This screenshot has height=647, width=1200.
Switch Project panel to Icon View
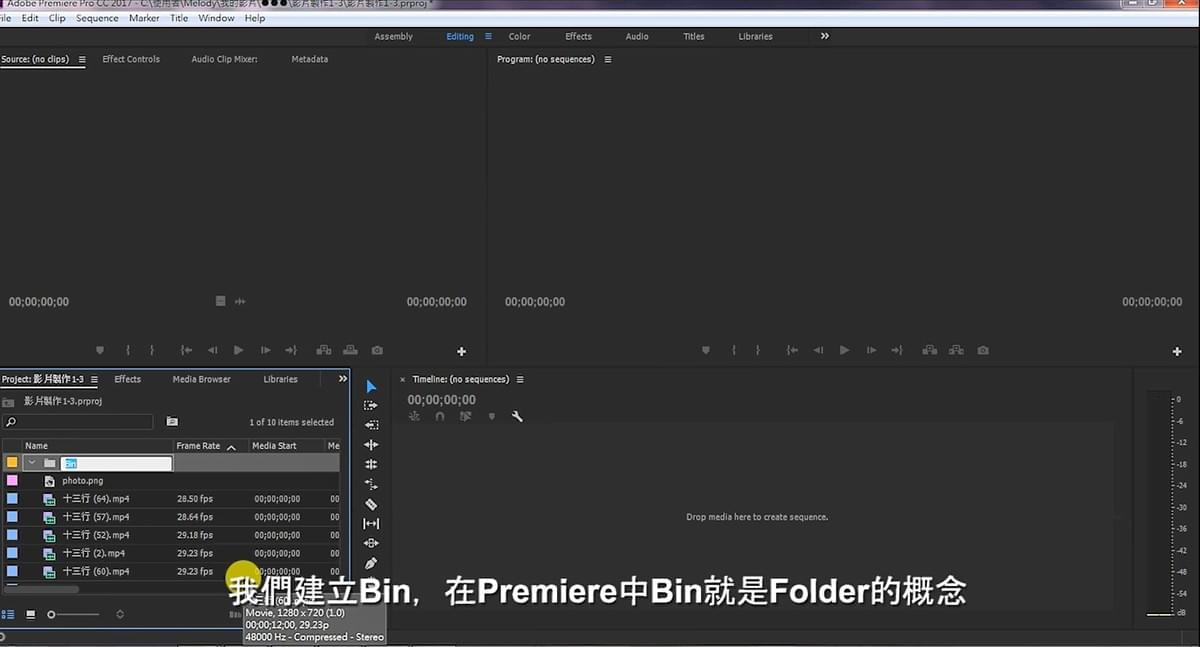click(31, 614)
